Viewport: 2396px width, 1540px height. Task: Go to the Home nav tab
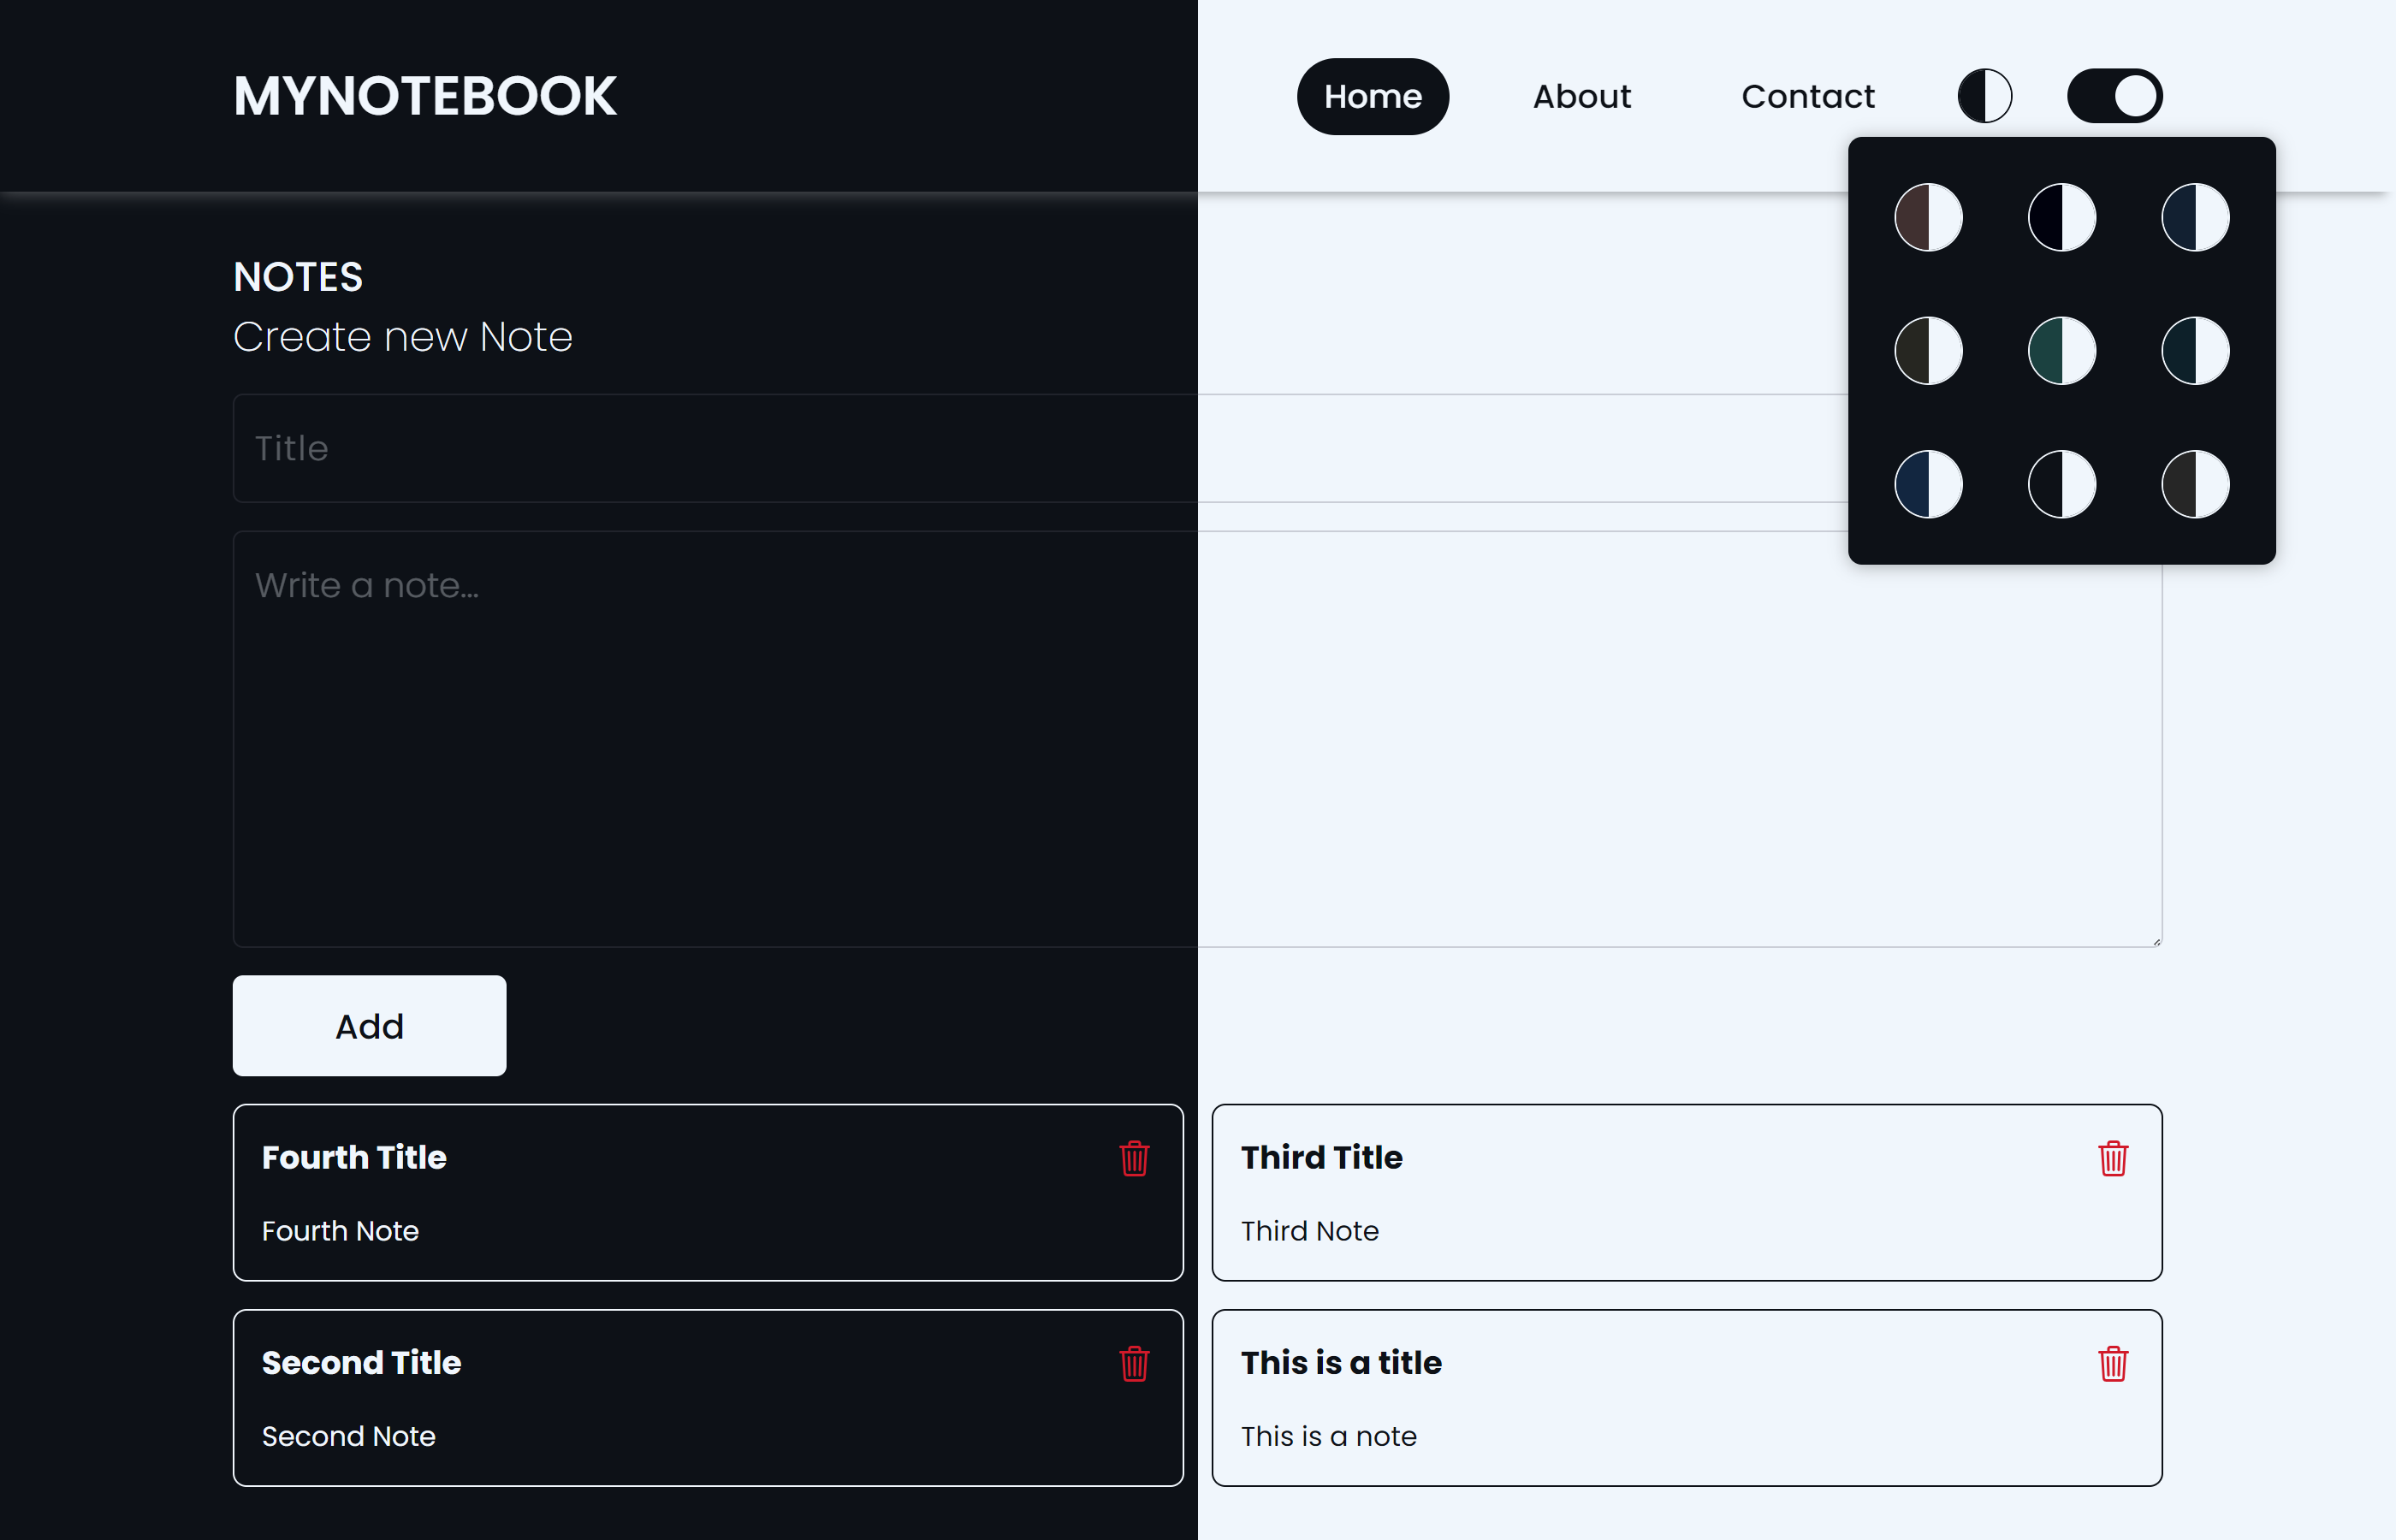pyautogui.click(x=1372, y=96)
